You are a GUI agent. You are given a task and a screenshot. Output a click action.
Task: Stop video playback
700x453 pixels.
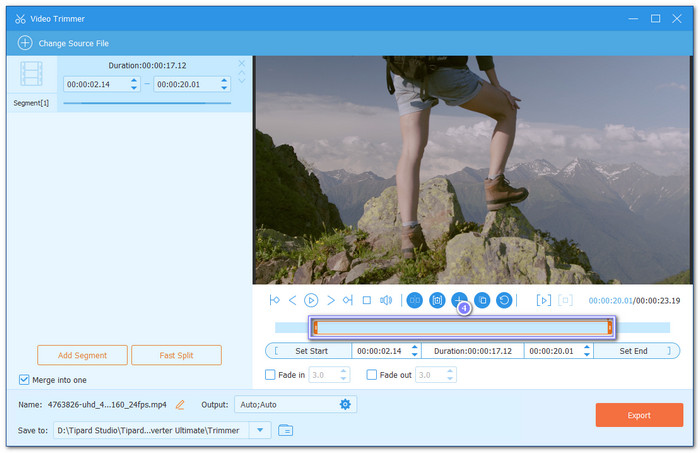(367, 300)
